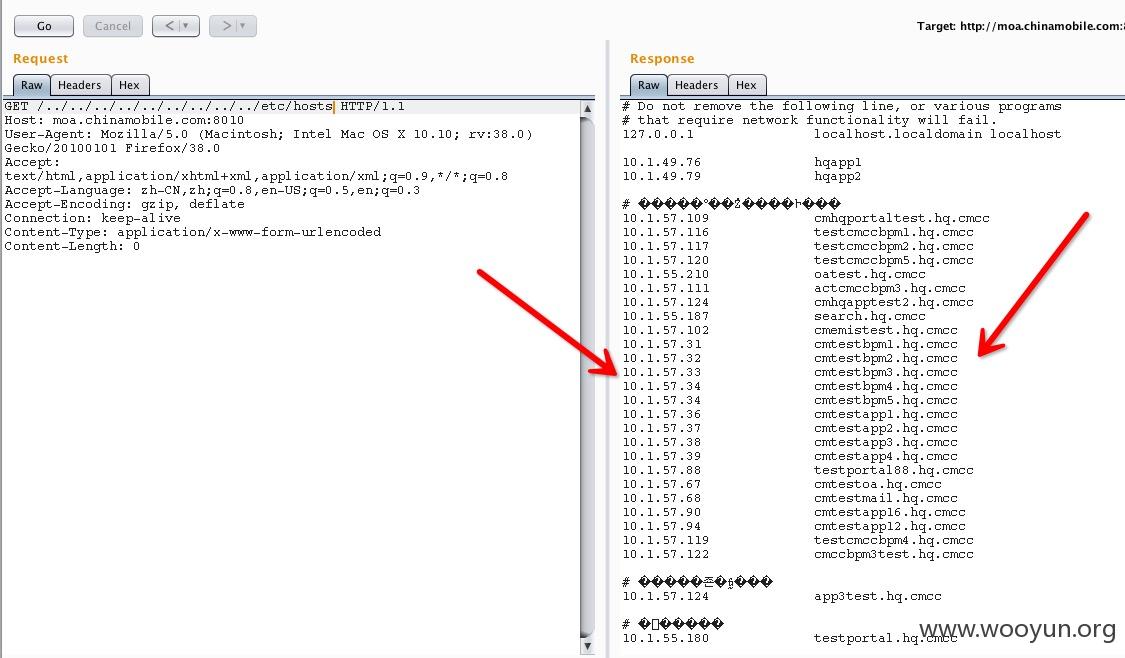The width and height of the screenshot is (1125, 658).
Task: Click oatest.hq.cmcc hostname
Action: pos(870,274)
